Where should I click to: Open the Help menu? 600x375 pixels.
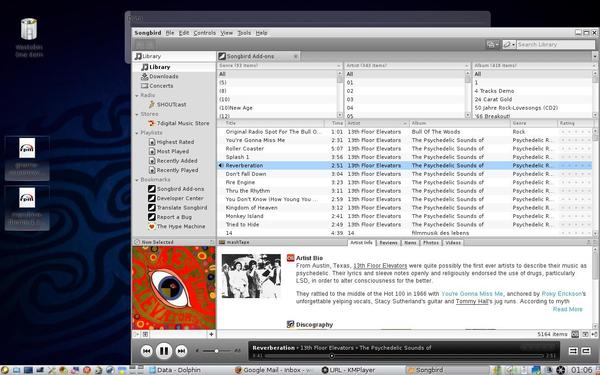point(261,33)
